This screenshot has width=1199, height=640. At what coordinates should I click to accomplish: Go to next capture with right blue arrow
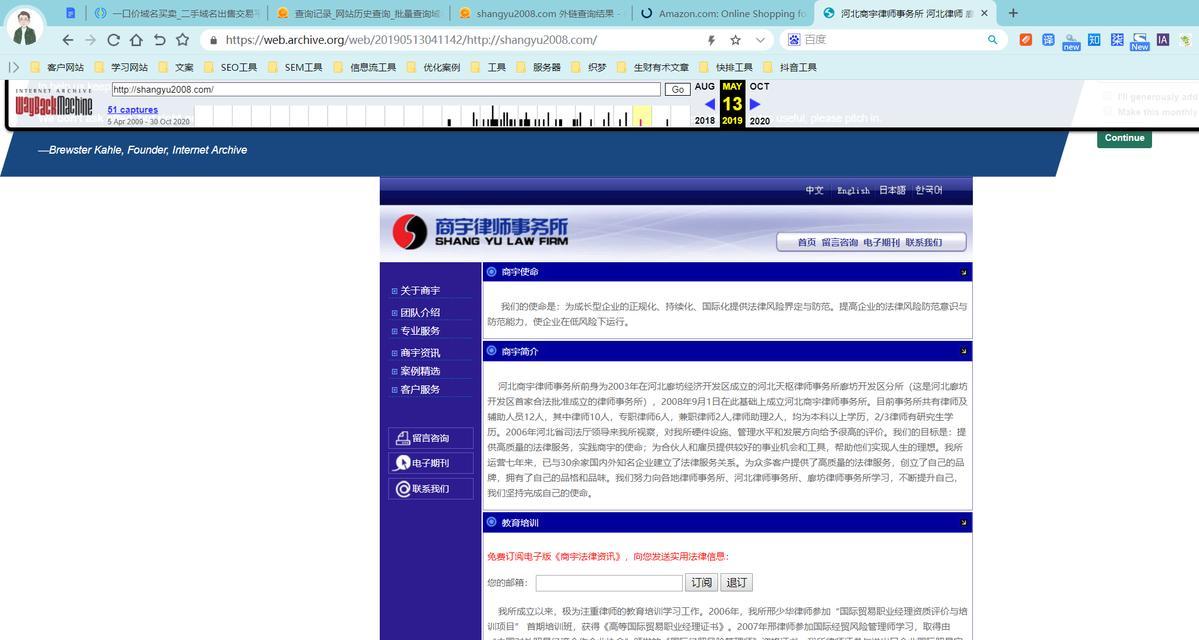click(755, 104)
